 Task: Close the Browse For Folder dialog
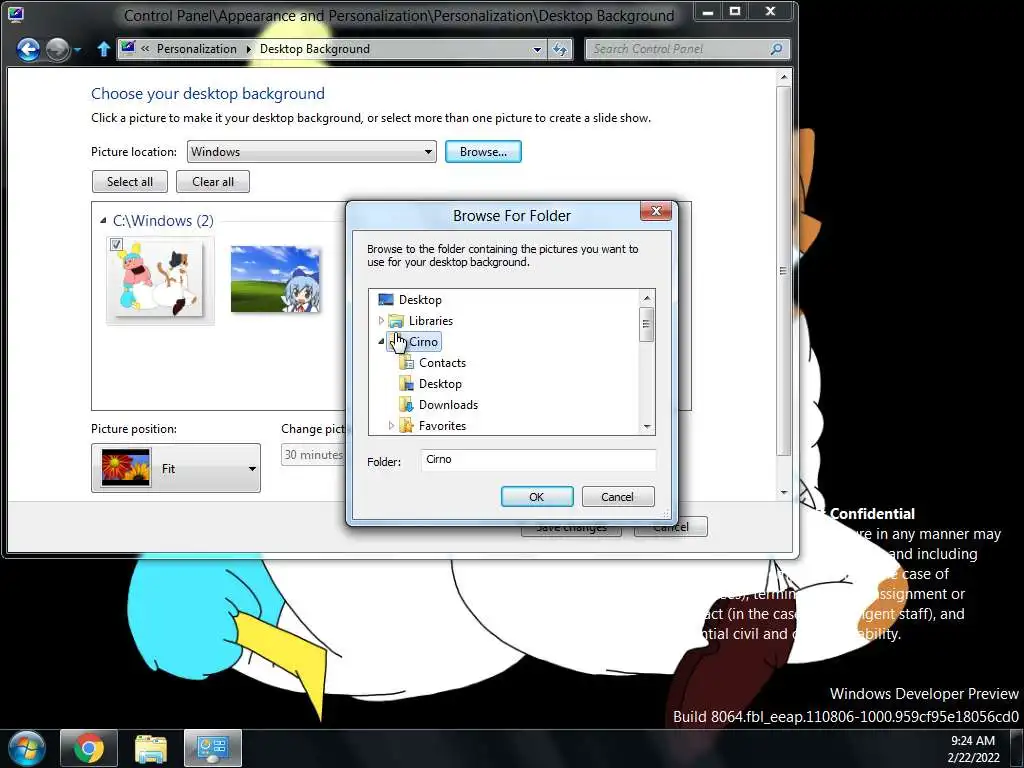pyautogui.click(x=656, y=211)
